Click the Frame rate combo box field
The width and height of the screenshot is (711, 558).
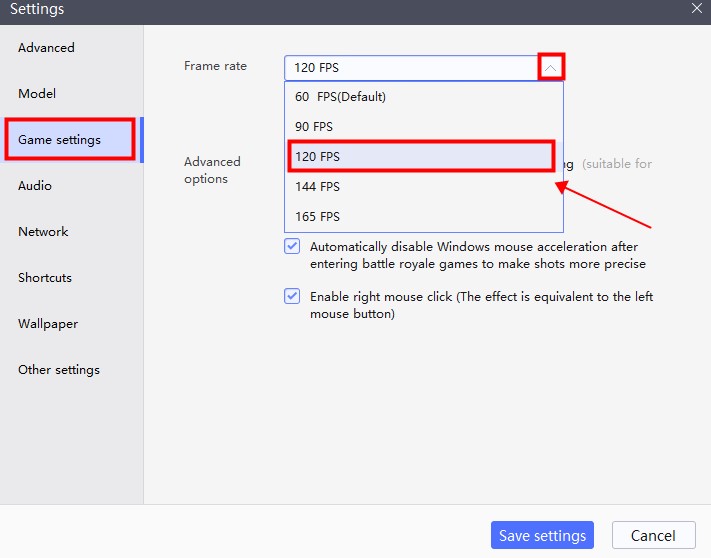tap(424, 68)
